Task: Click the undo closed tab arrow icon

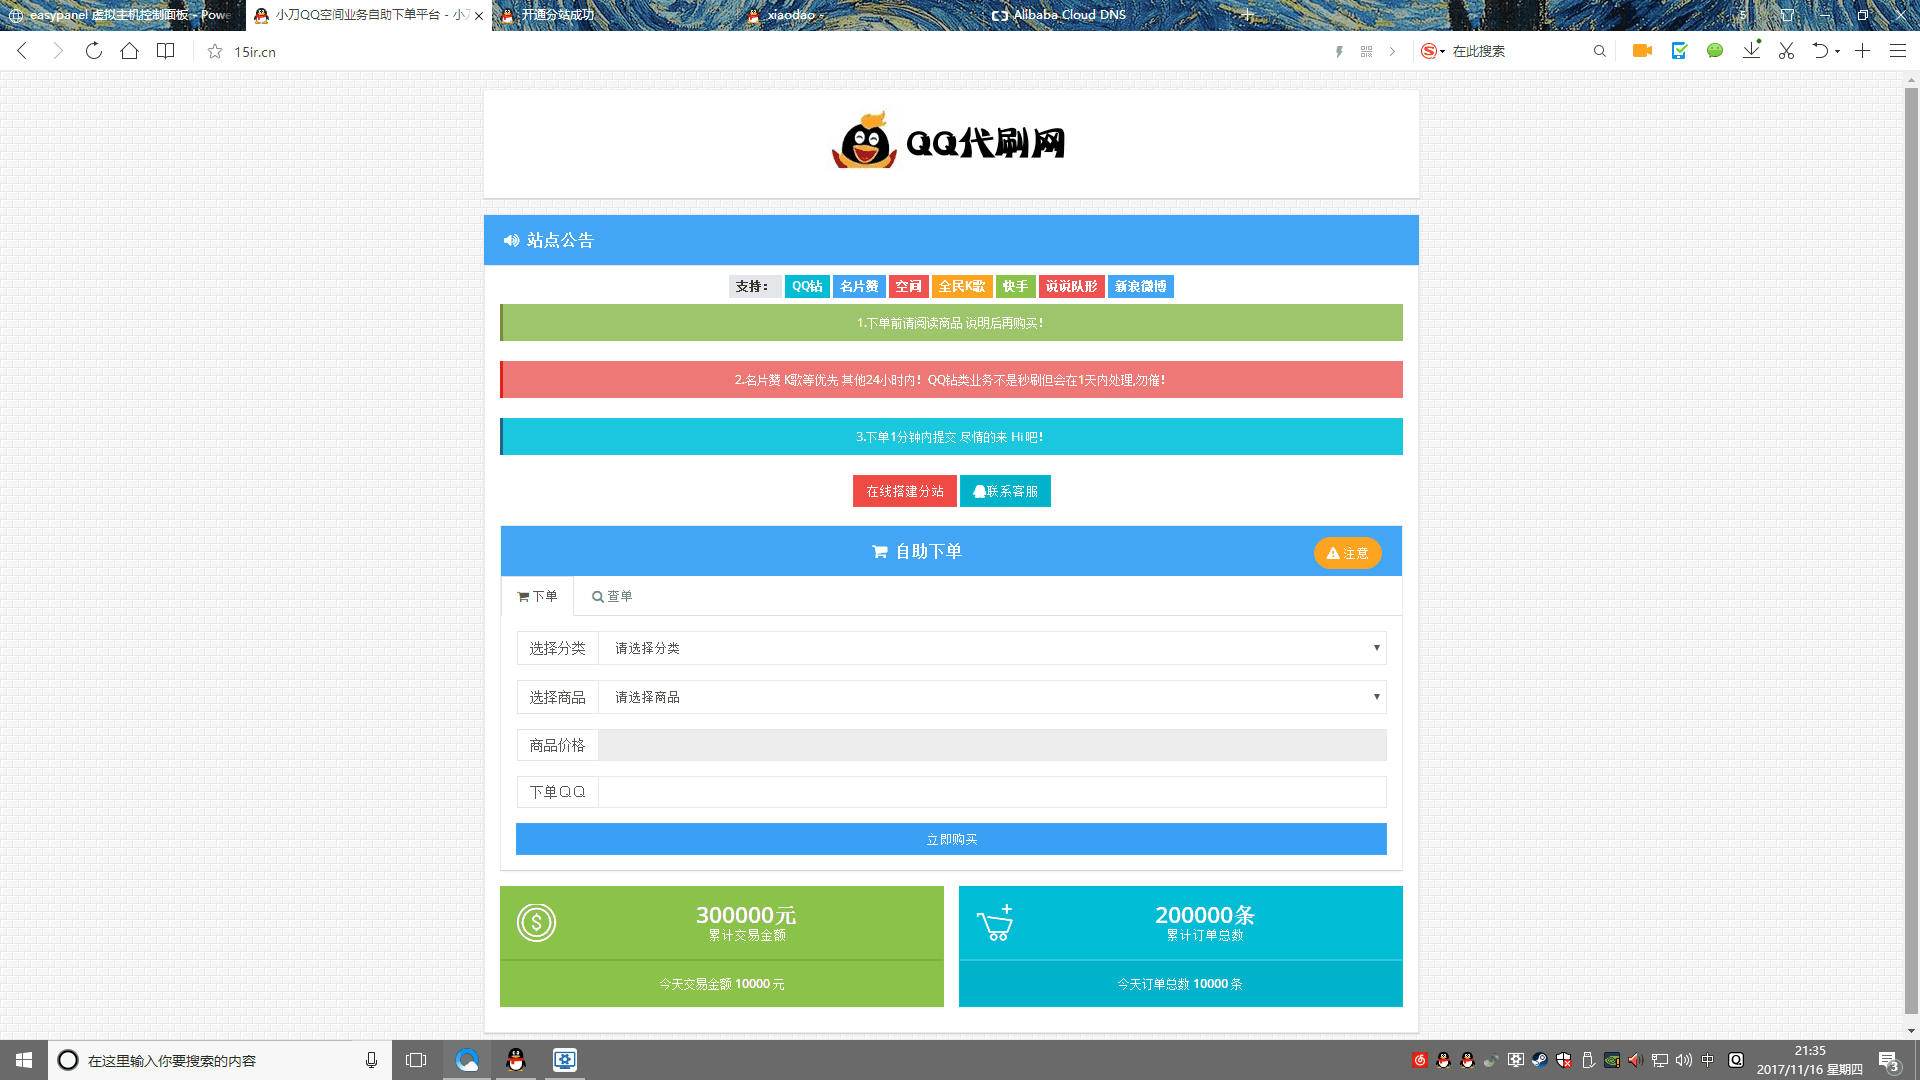Action: [1820, 51]
